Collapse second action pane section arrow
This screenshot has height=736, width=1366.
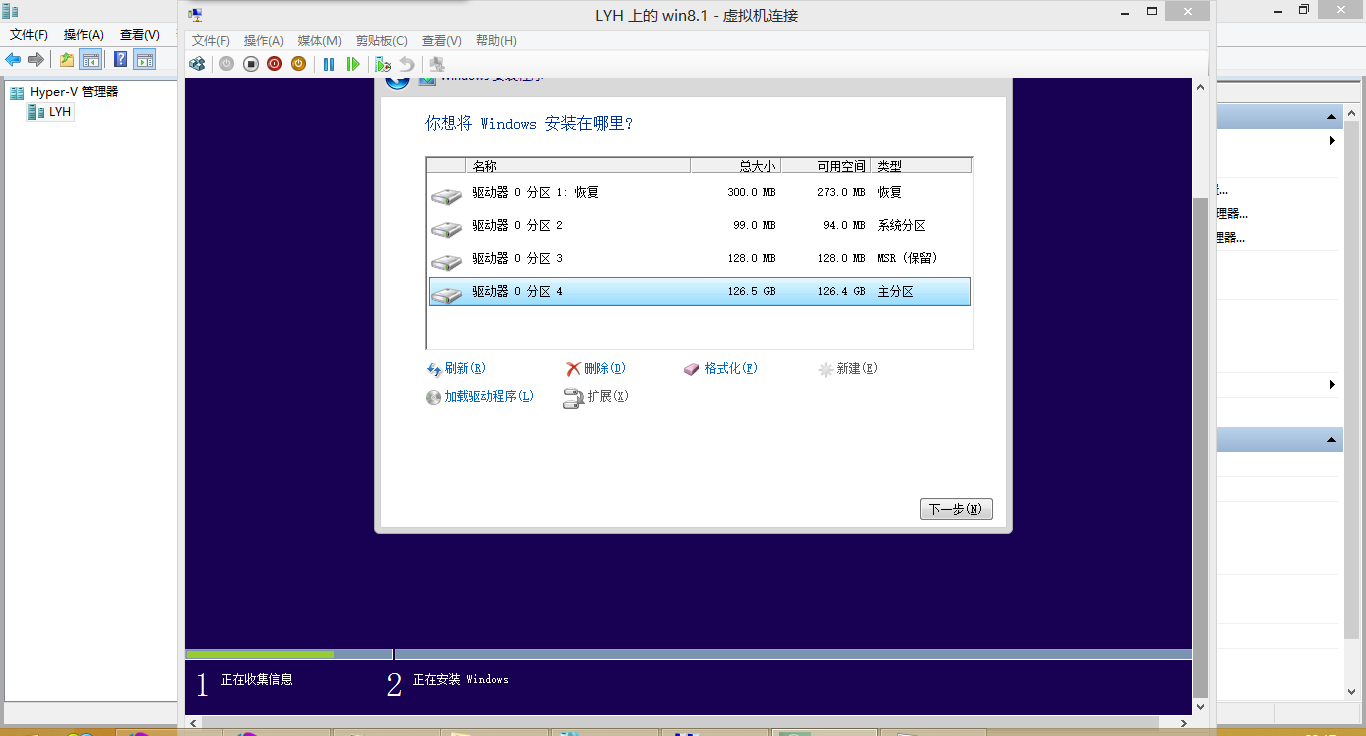(1332, 440)
